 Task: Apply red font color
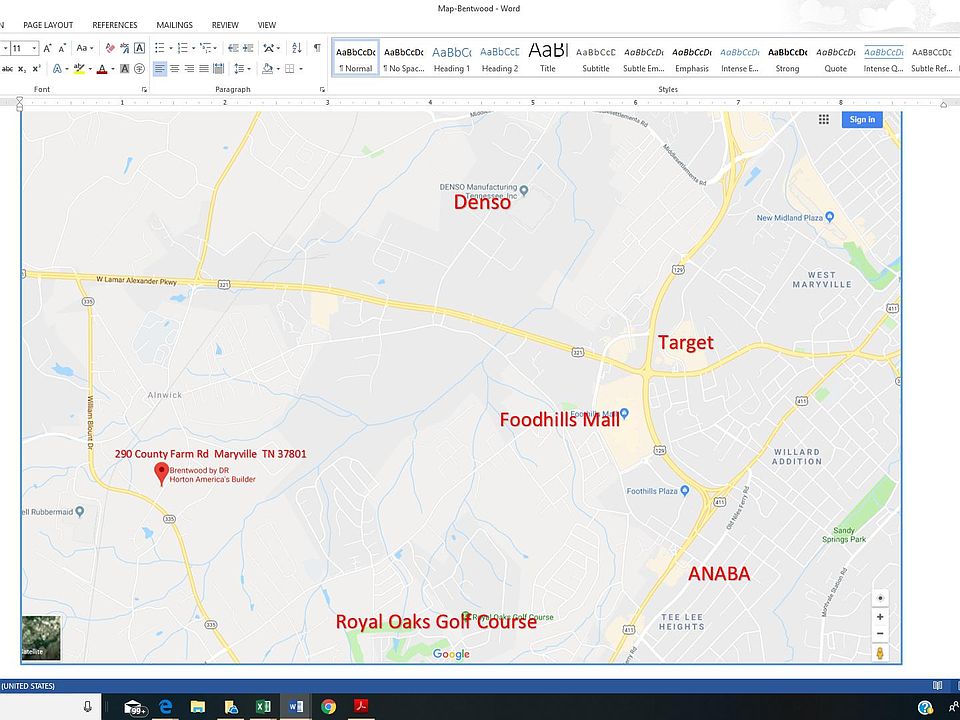pos(102,69)
